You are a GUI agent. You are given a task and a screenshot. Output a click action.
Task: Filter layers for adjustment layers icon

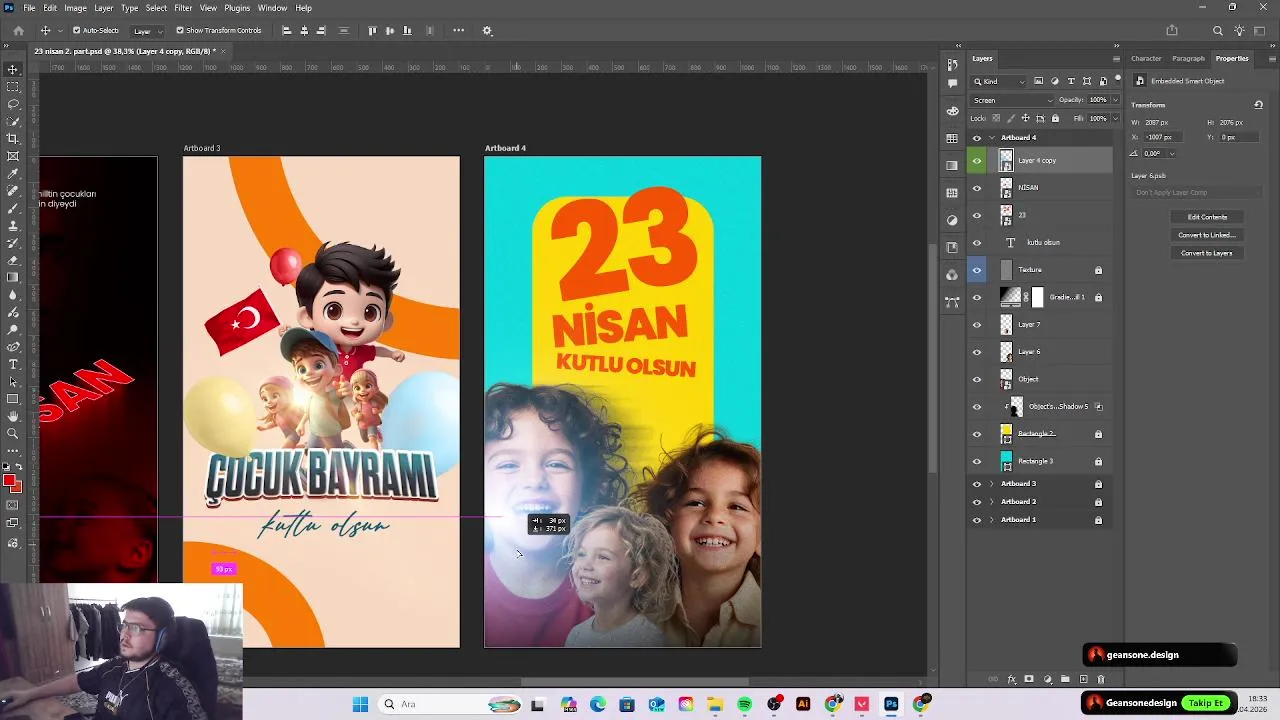click(x=1055, y=81)
